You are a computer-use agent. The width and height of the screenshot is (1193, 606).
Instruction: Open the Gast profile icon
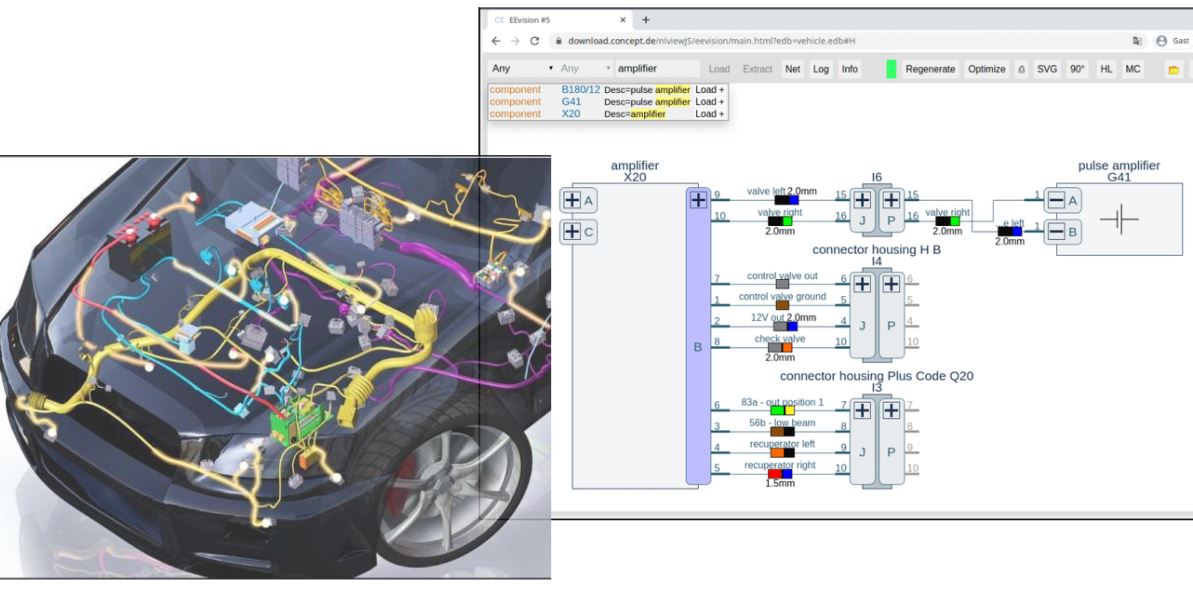(x=1161, y=41)
